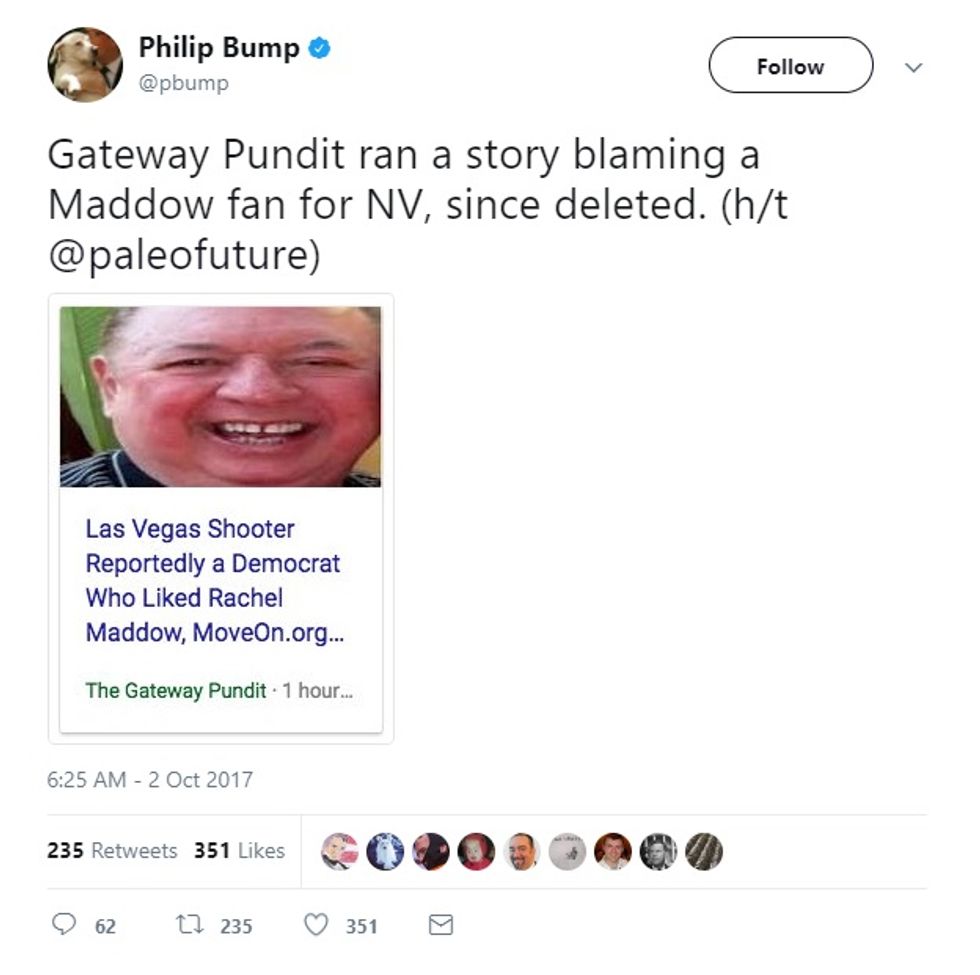Enlarge the smiling man article image
Image resolution: width=980 pixels, height=975 pixels.
[x=220, y=396]
